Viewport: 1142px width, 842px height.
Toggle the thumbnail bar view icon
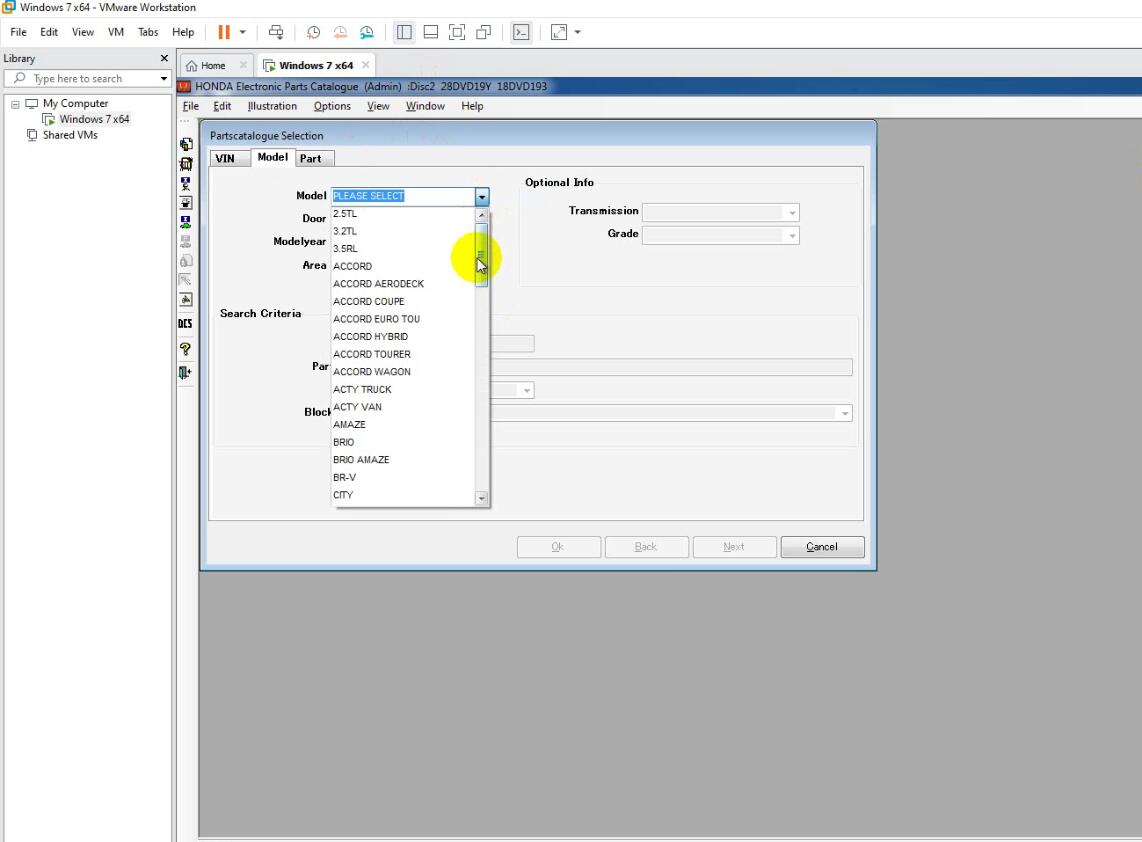click(x=430, y=32)
